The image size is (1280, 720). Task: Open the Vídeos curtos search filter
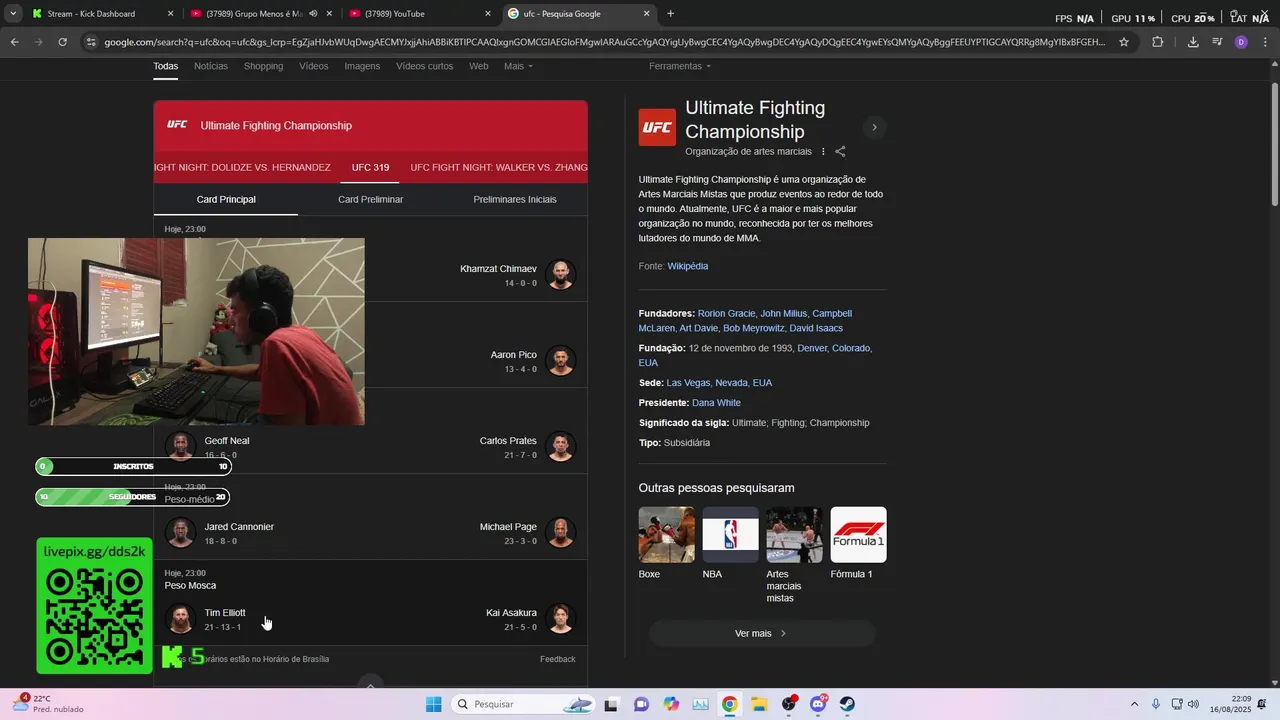[424, 66]
